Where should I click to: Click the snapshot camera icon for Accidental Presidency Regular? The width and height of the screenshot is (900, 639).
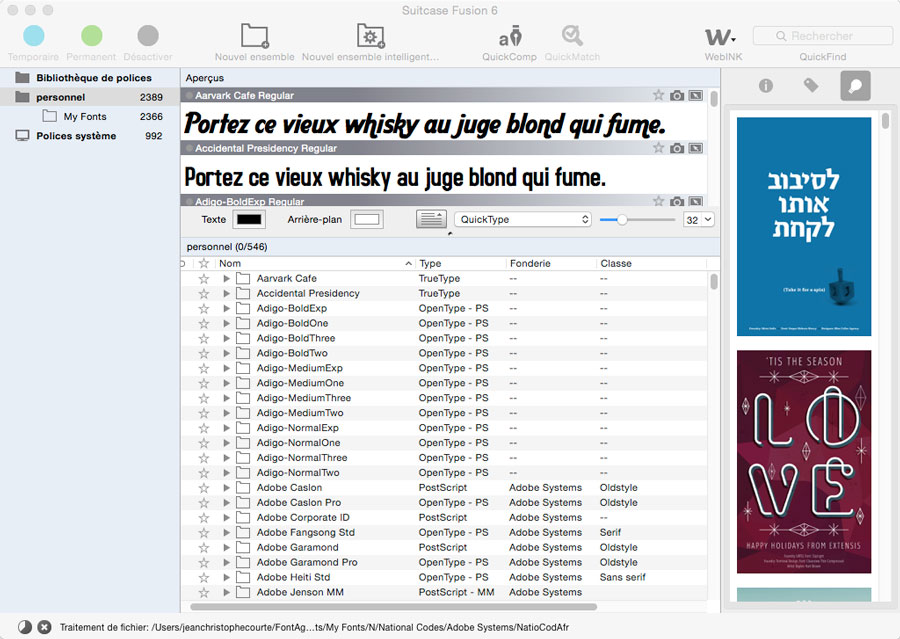(677, 148)
